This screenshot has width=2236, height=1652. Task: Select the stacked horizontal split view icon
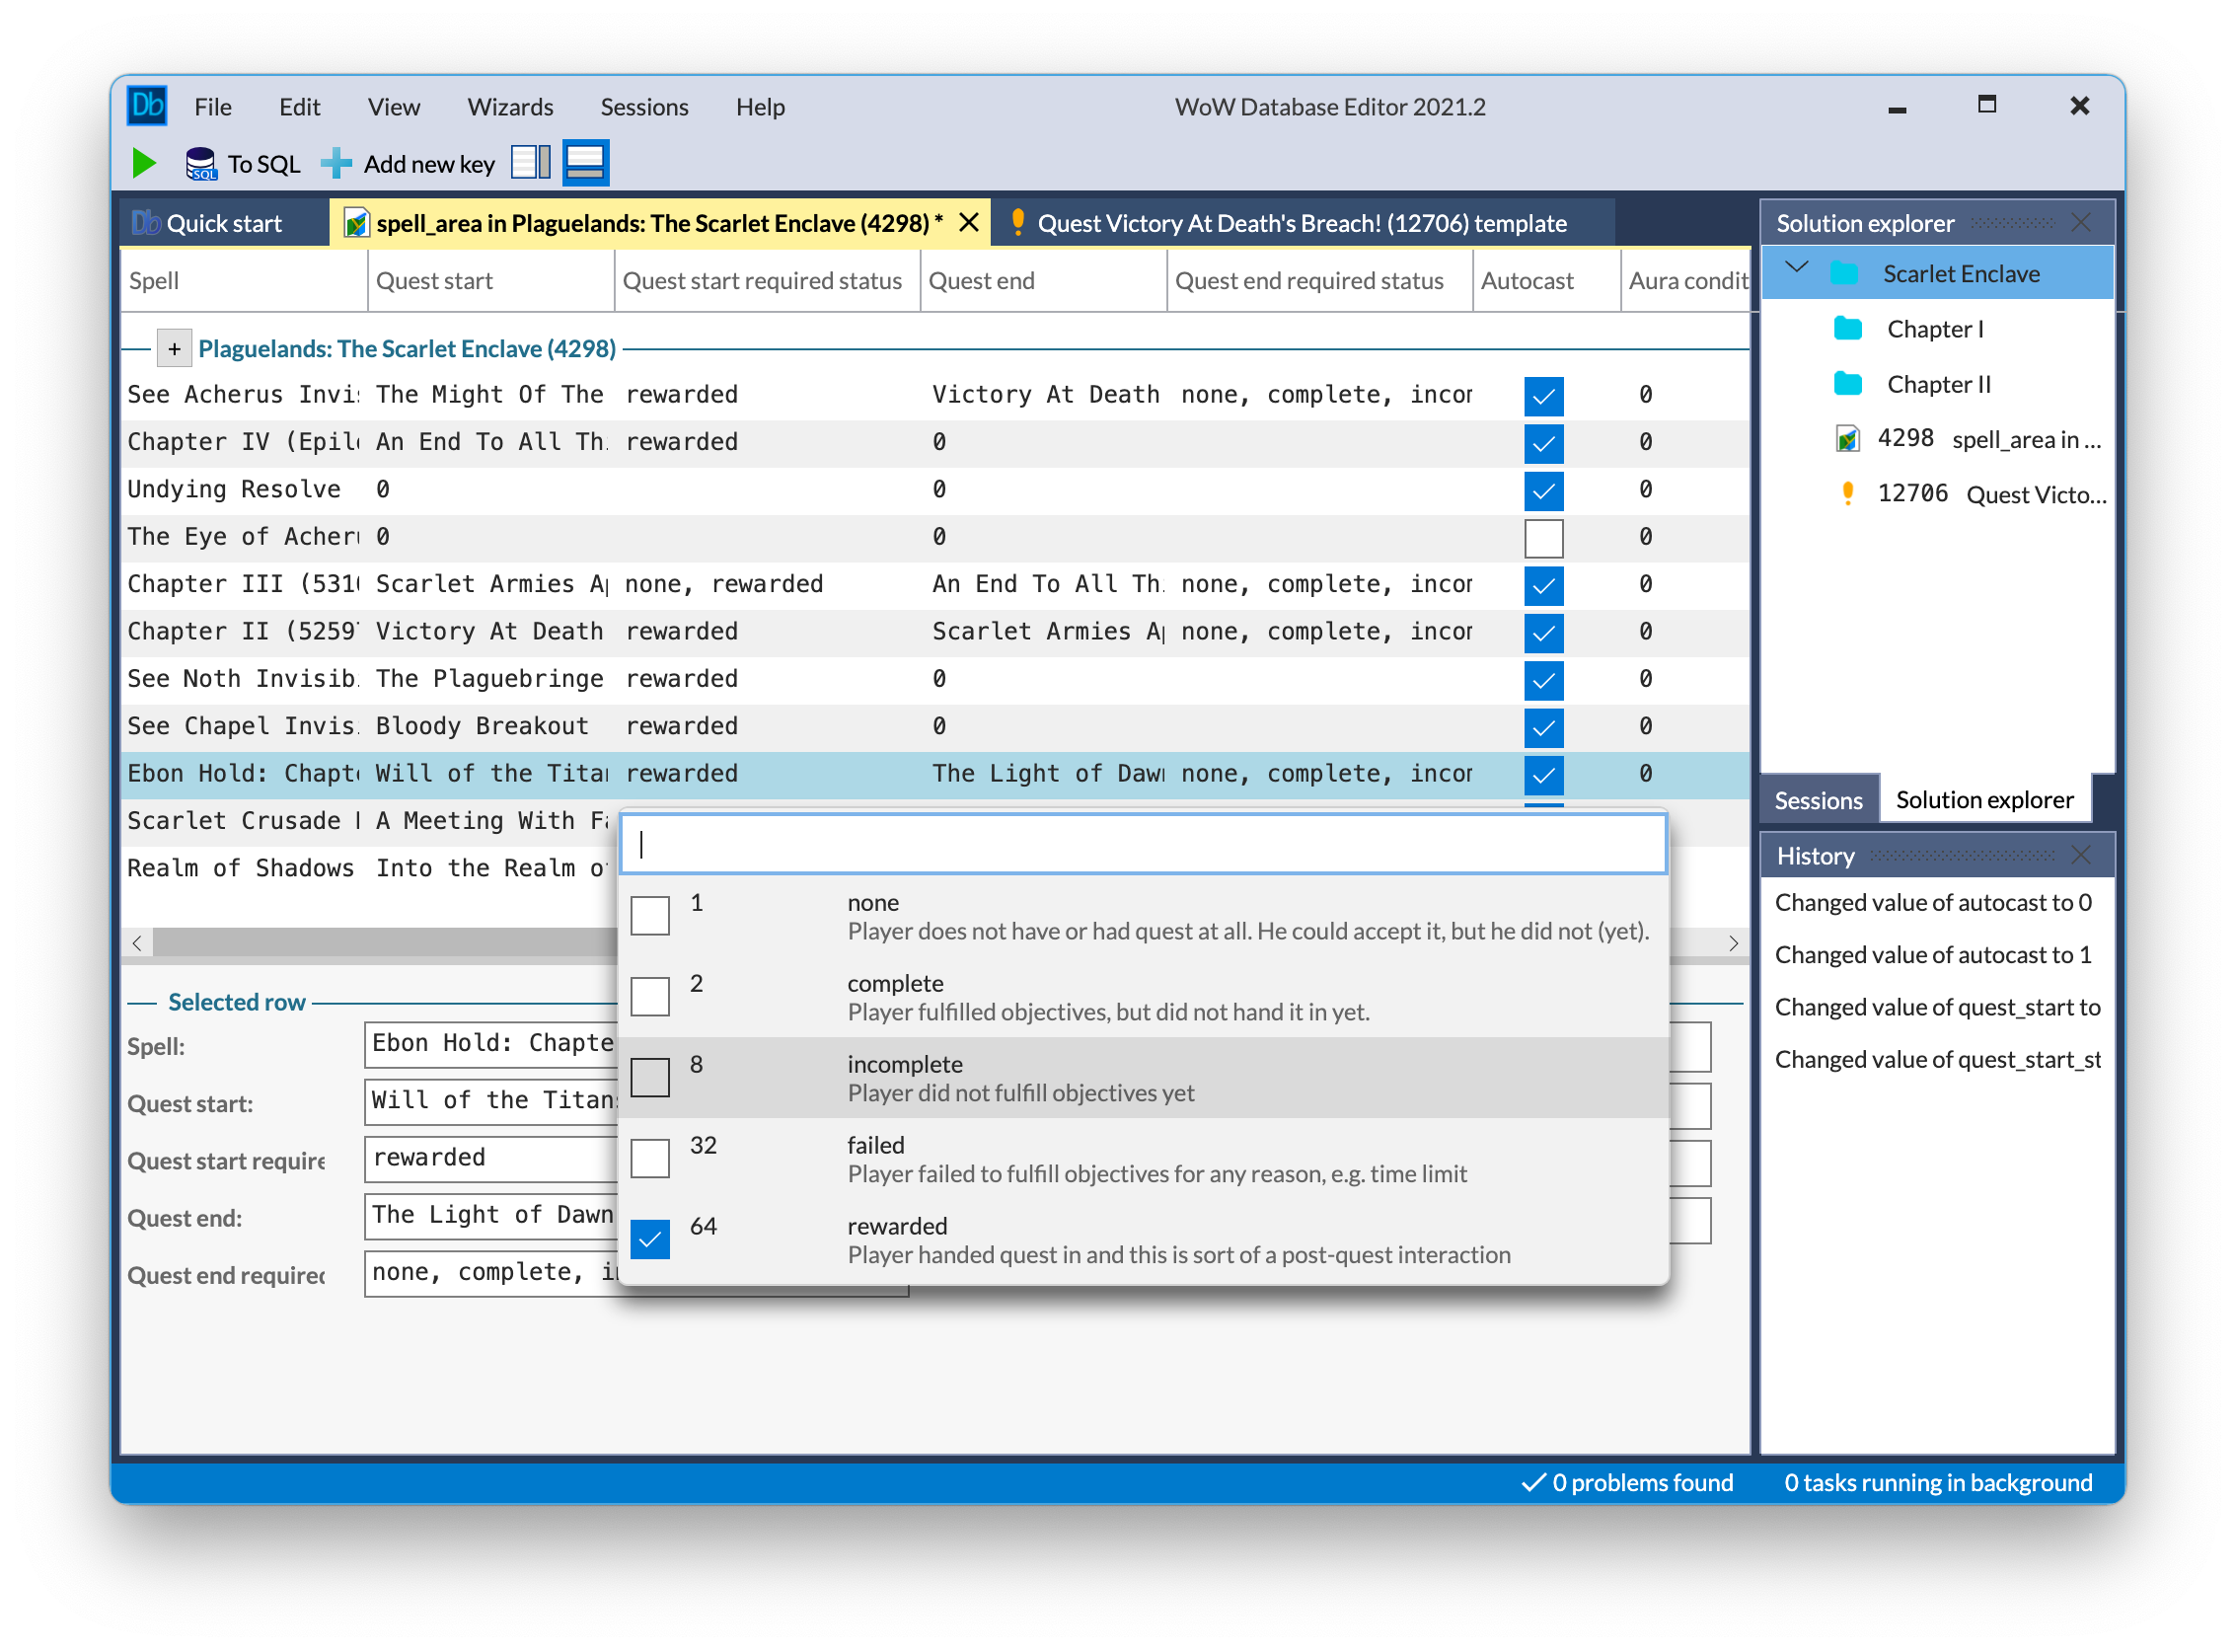pyautogui.click(x=585, y=162)
